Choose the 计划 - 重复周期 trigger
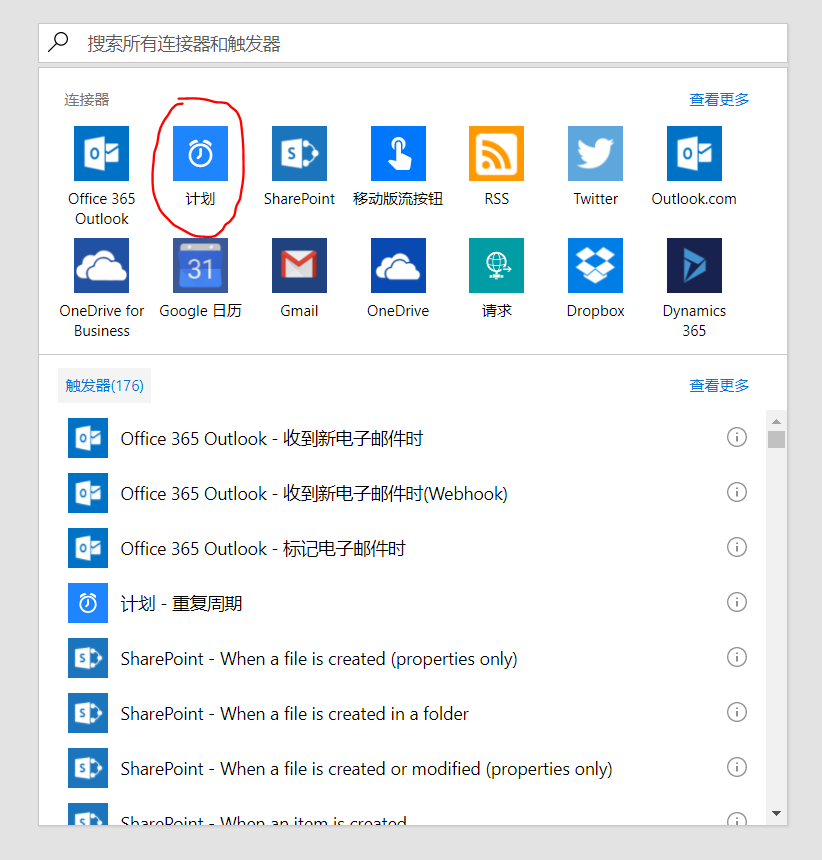This screenshot has height=860, width=822. [181, 603]
